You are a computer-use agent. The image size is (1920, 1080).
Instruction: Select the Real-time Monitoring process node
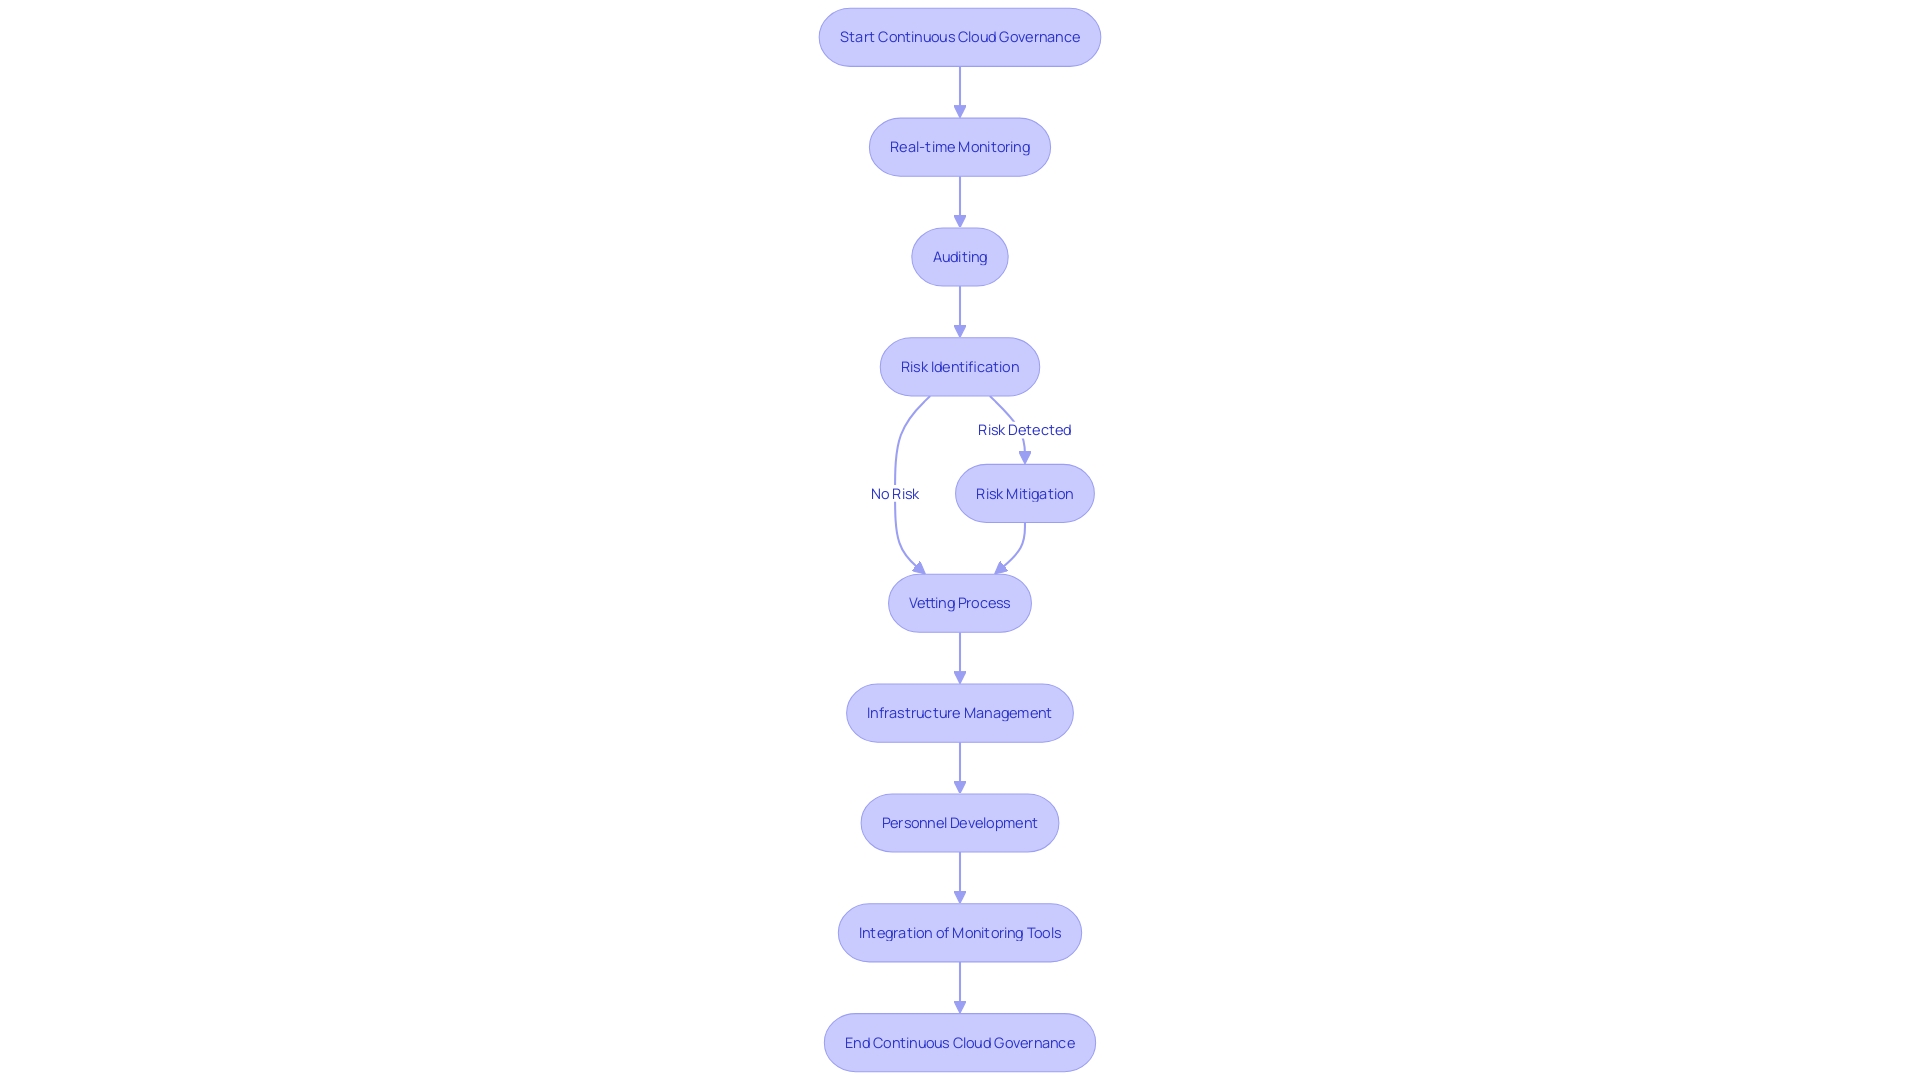(x=960, y=146)
